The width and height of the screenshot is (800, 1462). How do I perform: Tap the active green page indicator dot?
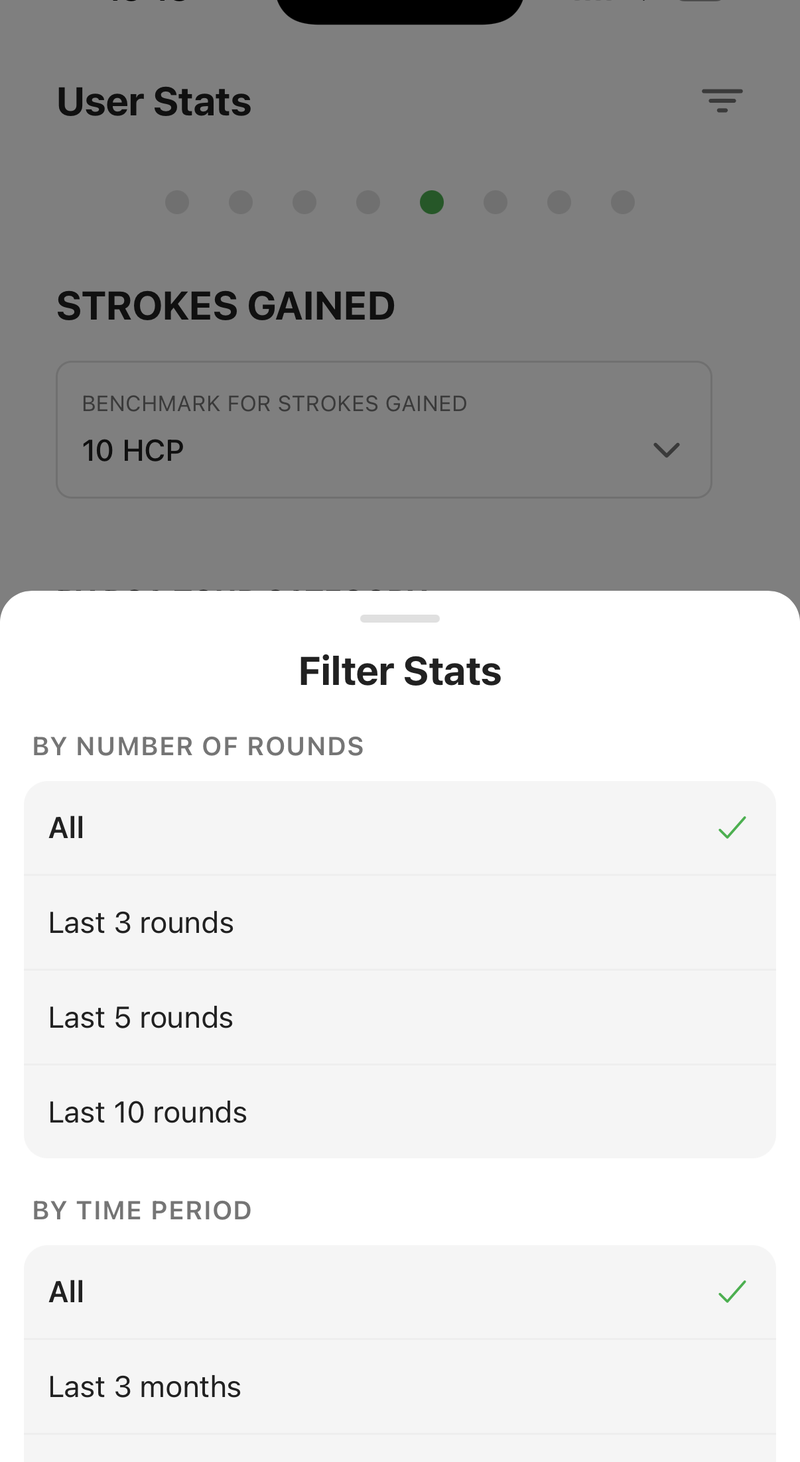432,202
